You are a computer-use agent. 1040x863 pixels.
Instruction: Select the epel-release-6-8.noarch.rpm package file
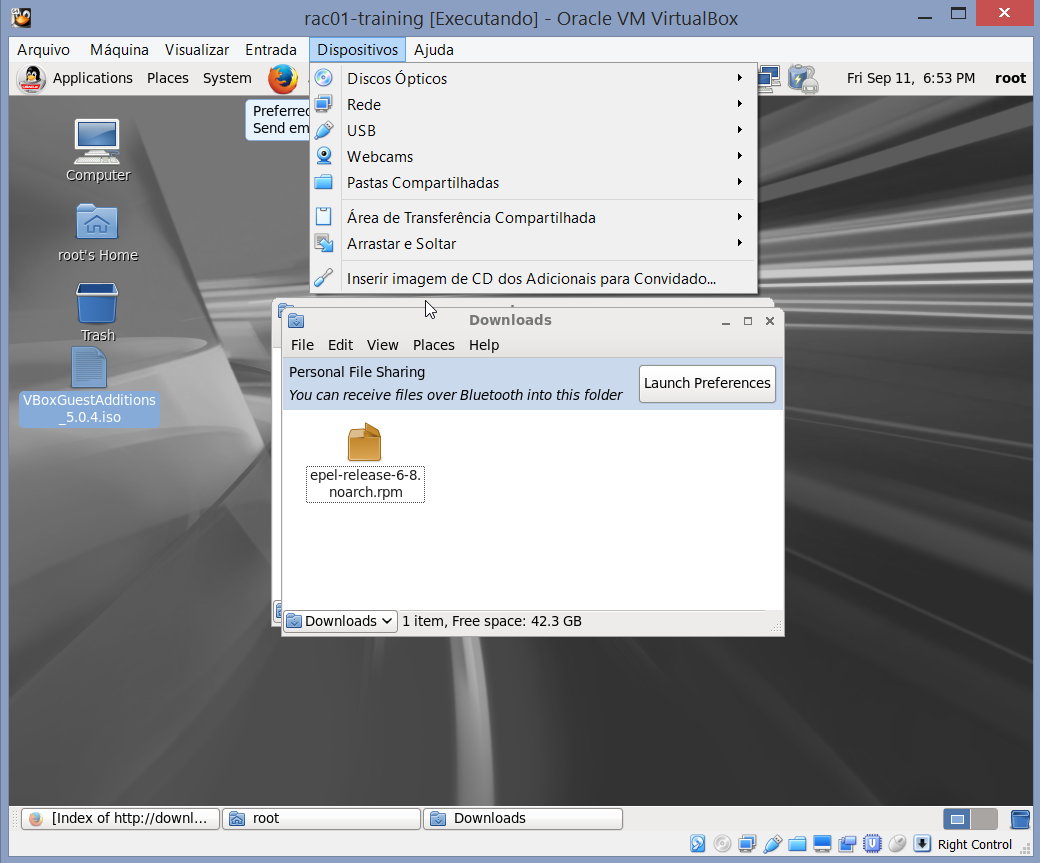tap(365, 462)
